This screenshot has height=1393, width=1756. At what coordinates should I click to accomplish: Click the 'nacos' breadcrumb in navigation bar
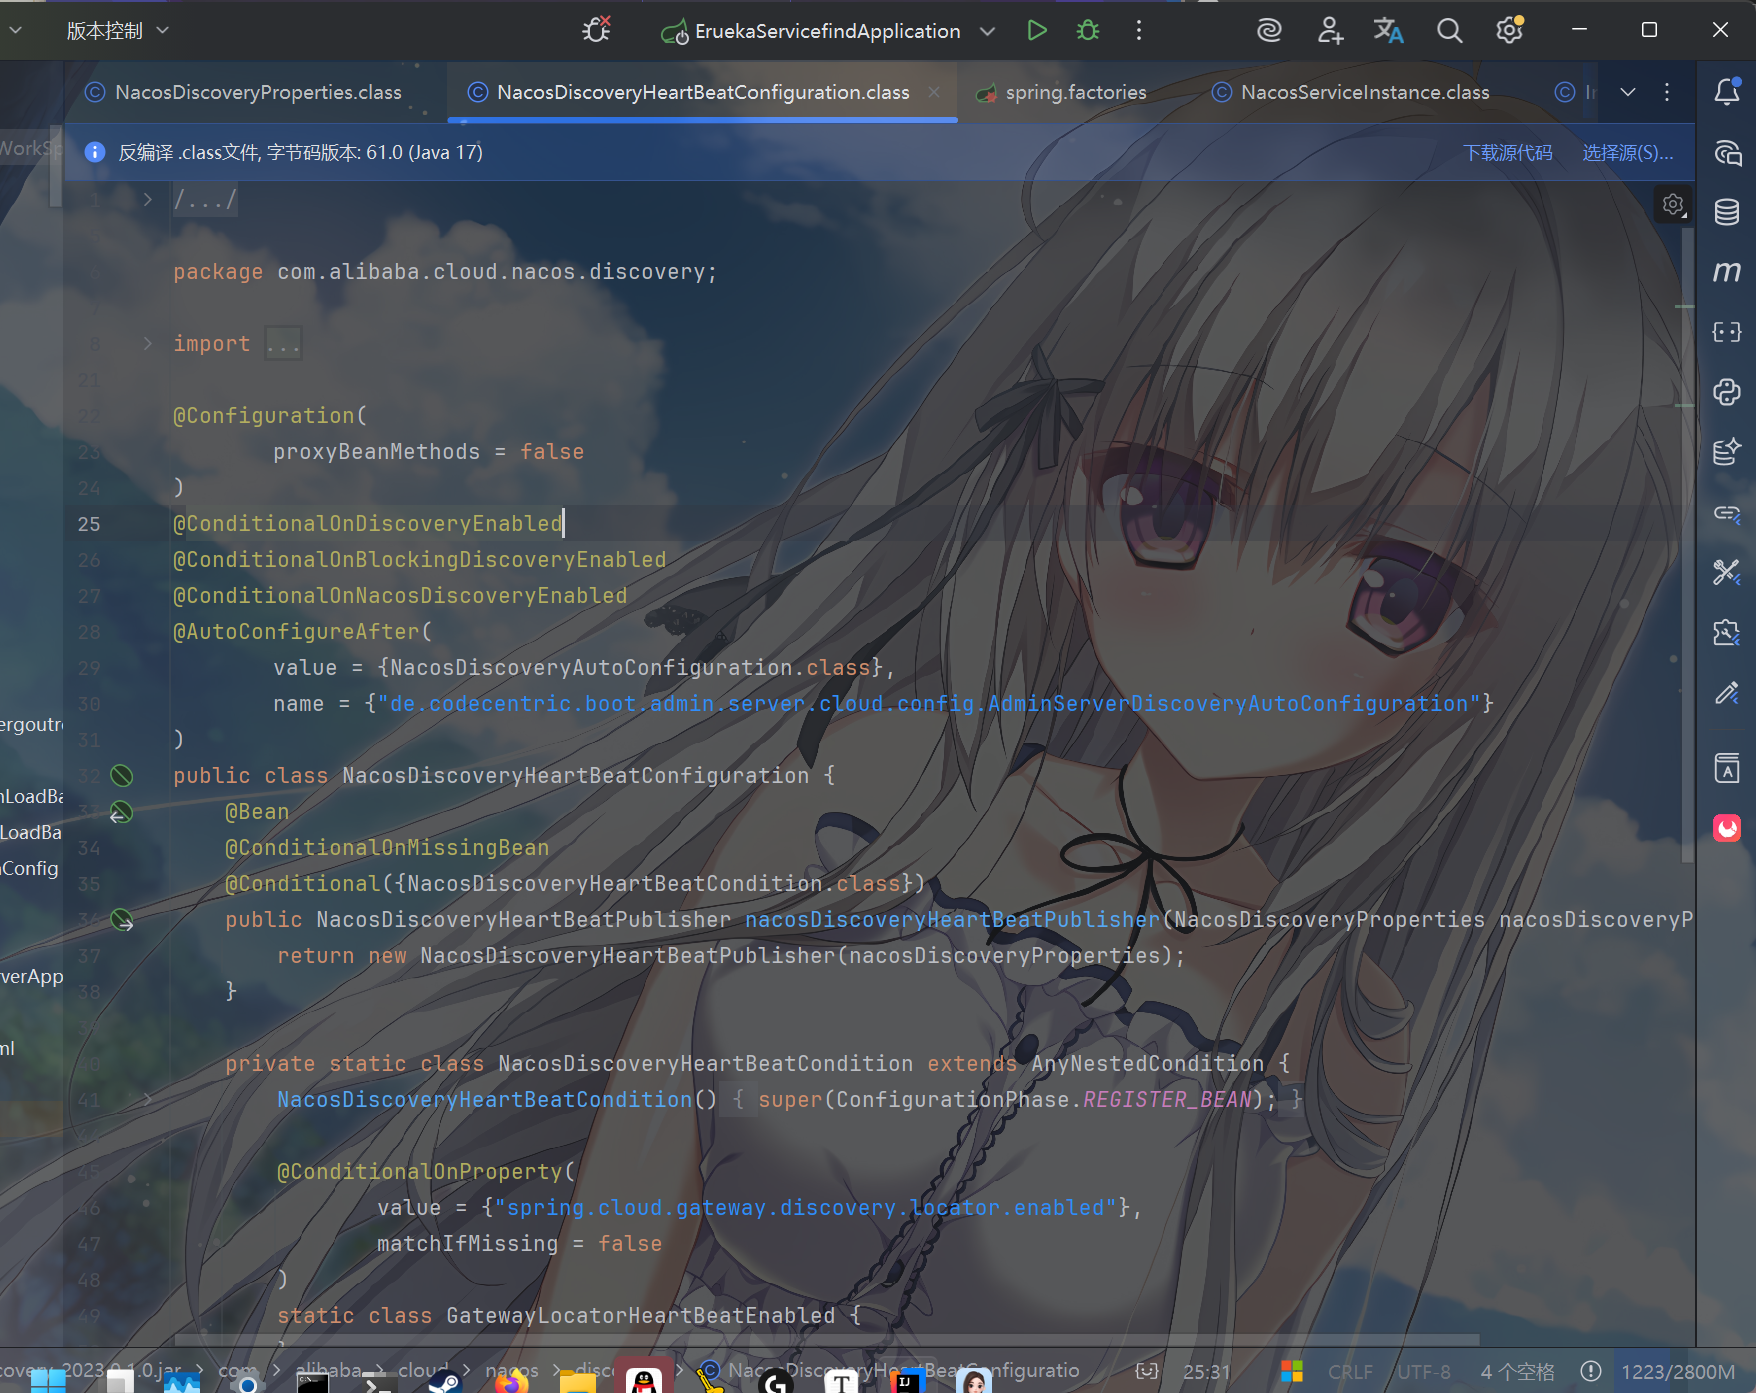512,1370
